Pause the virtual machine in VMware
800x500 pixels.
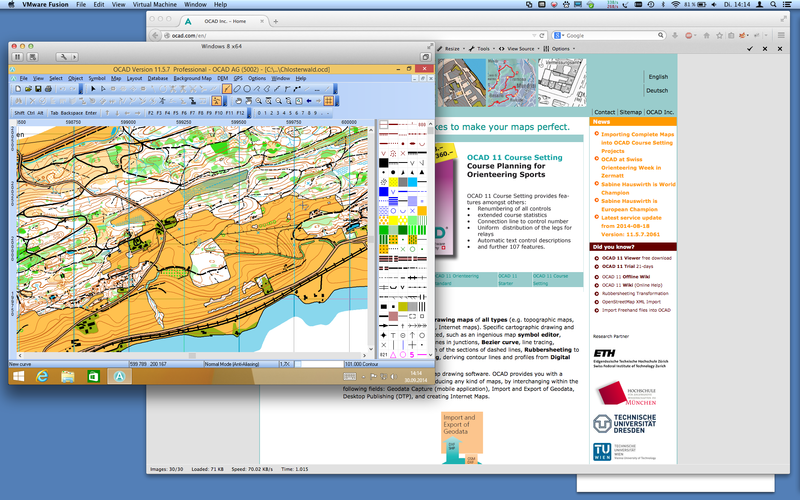click(x=17, y=57)
